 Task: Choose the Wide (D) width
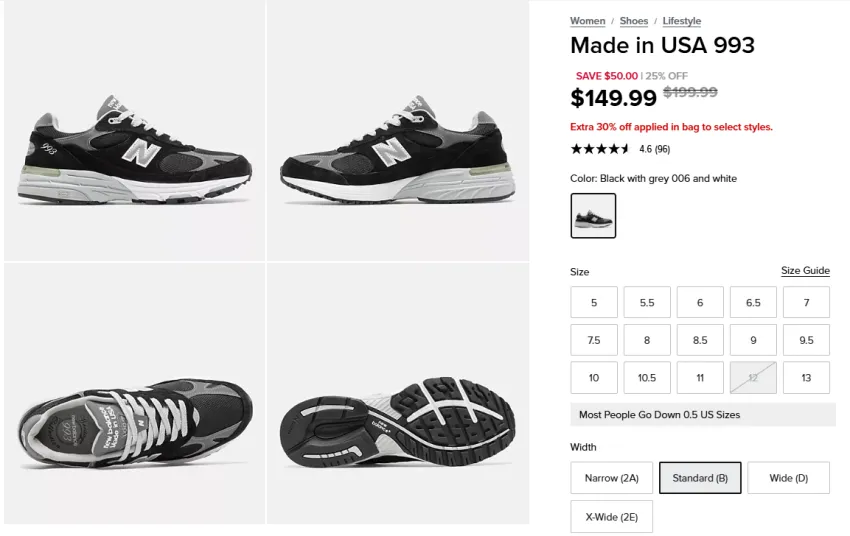788,478
